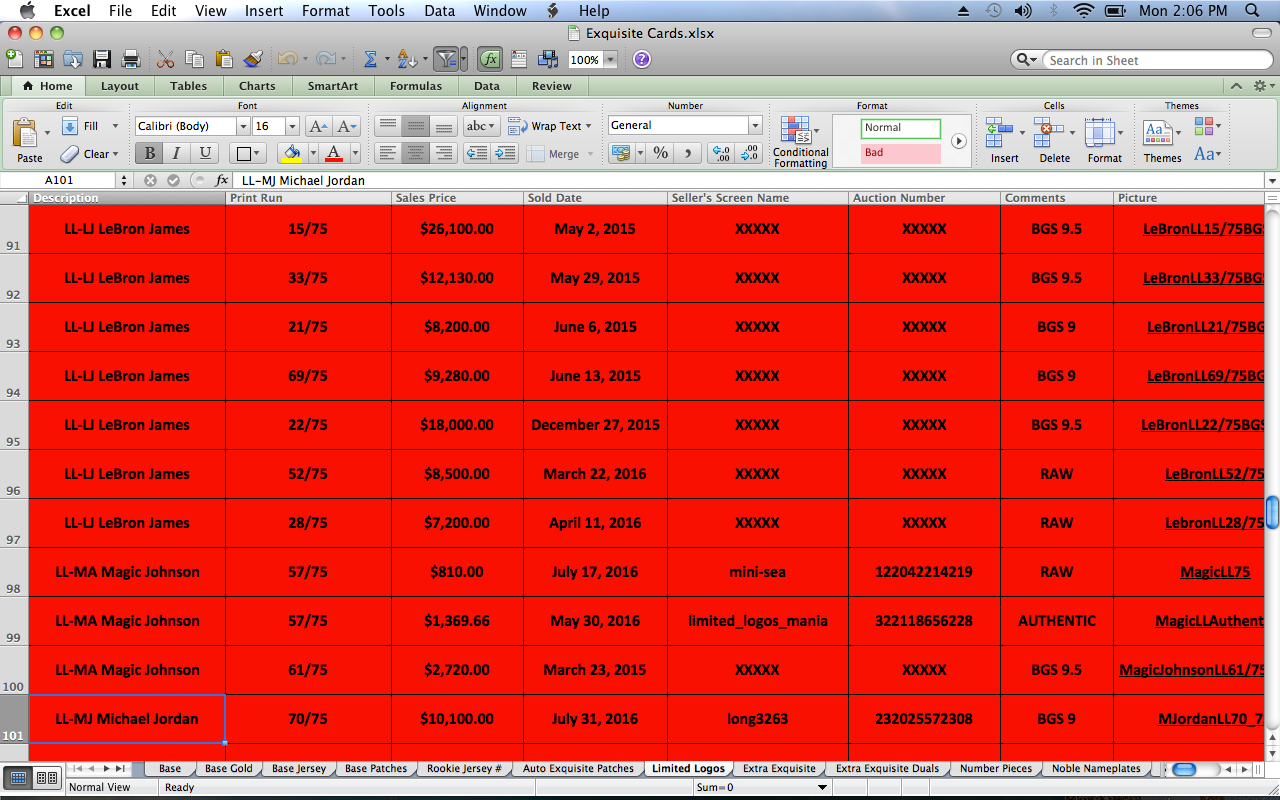This screenshot has width=1280, height=800.
Task: Click the Wrap Text button
Action: [549, 126]
